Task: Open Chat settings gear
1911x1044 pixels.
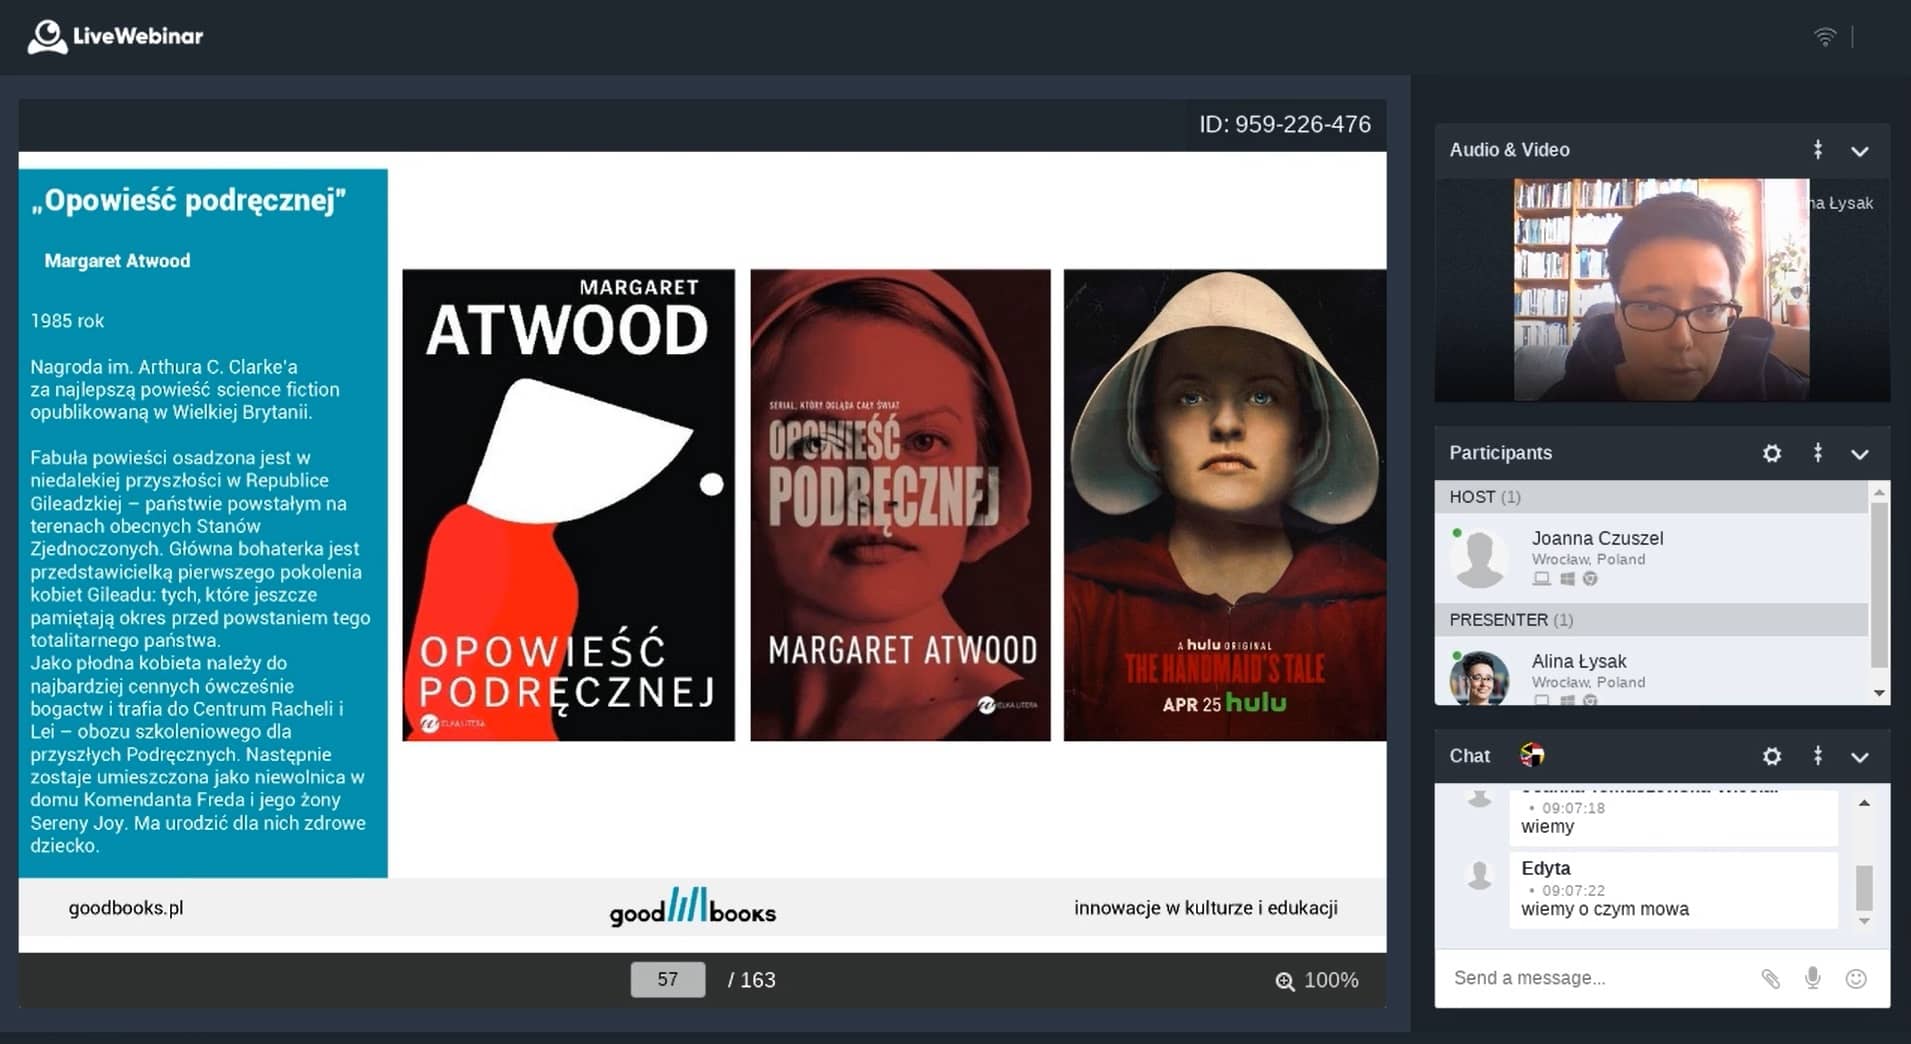Action: click(1772, 756)
